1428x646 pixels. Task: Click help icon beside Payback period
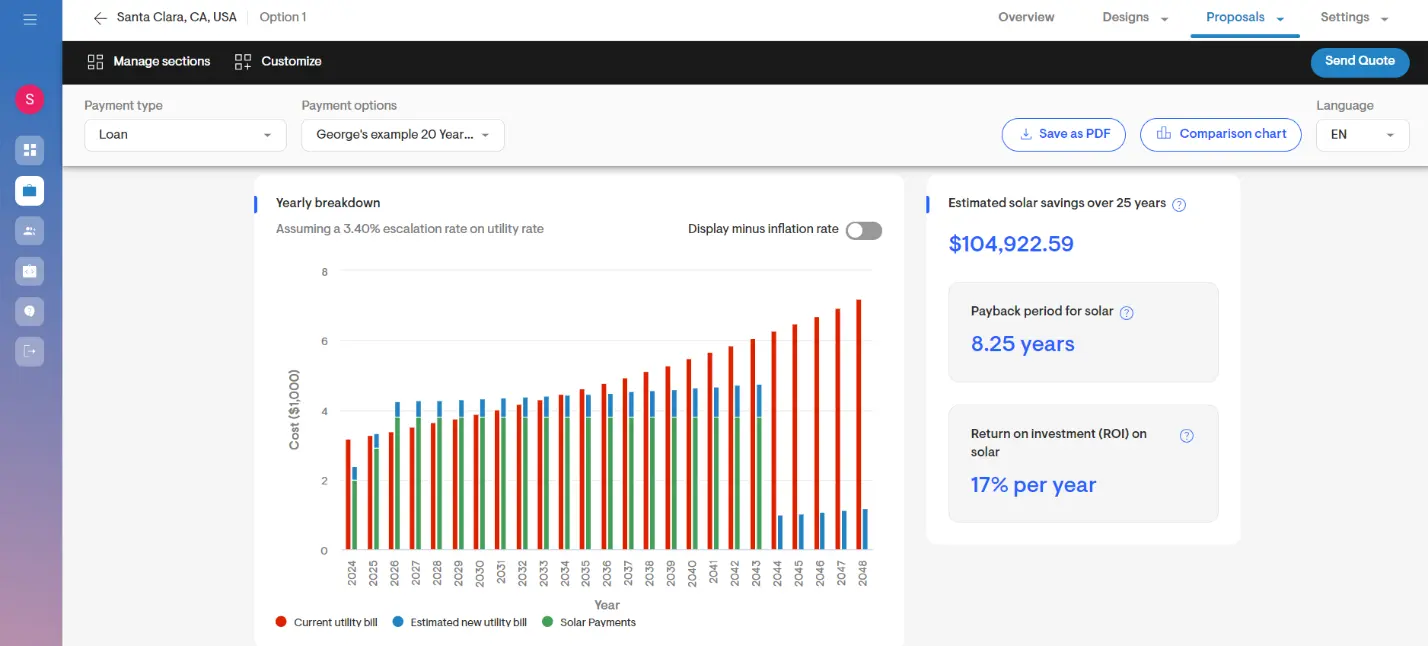(1126, 312)
